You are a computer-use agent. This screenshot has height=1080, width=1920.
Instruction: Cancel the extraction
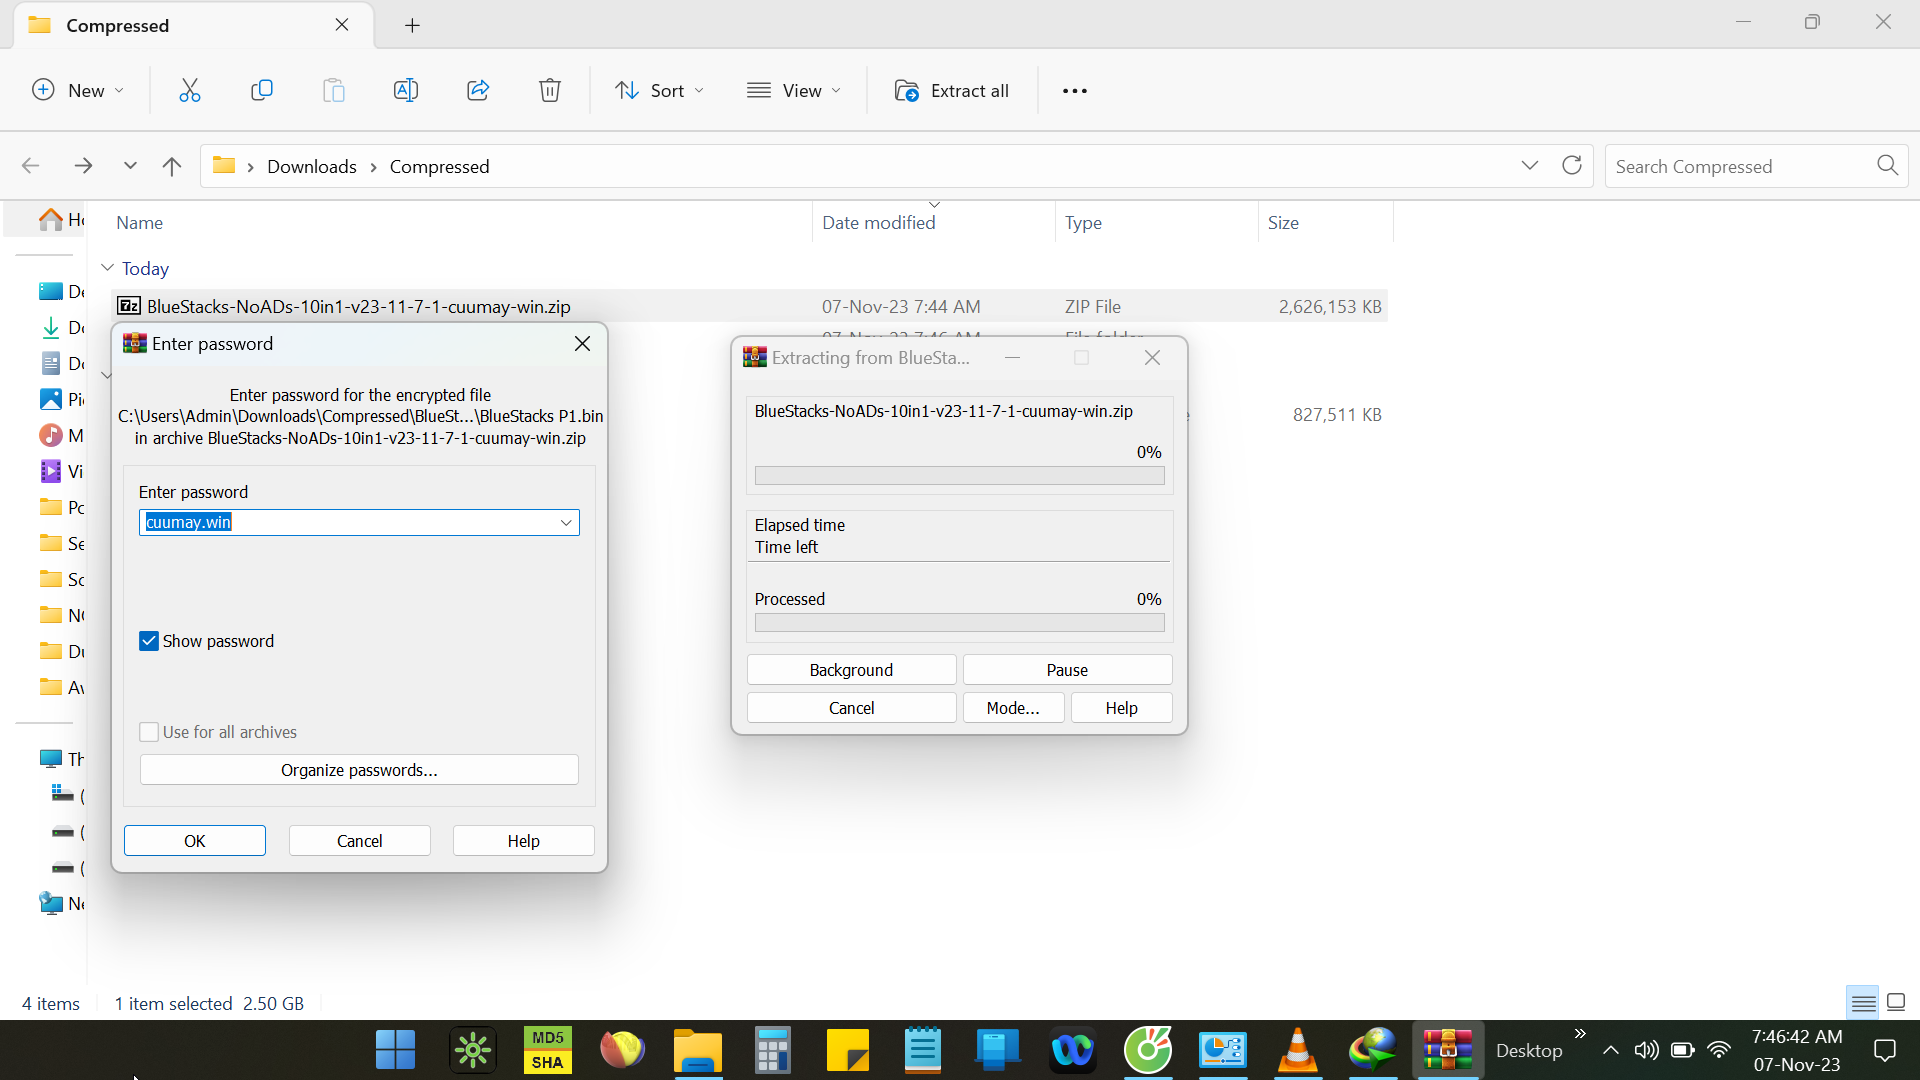coord(852,708)
